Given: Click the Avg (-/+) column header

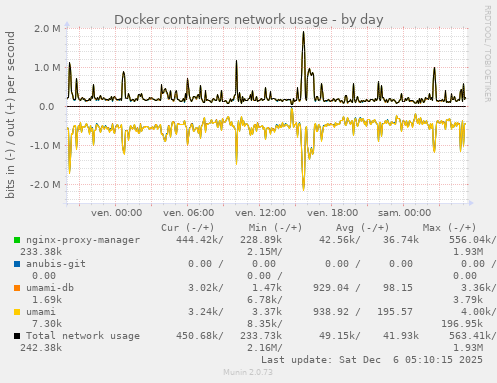Looking at the screenshot, I should tap(363, 228).
